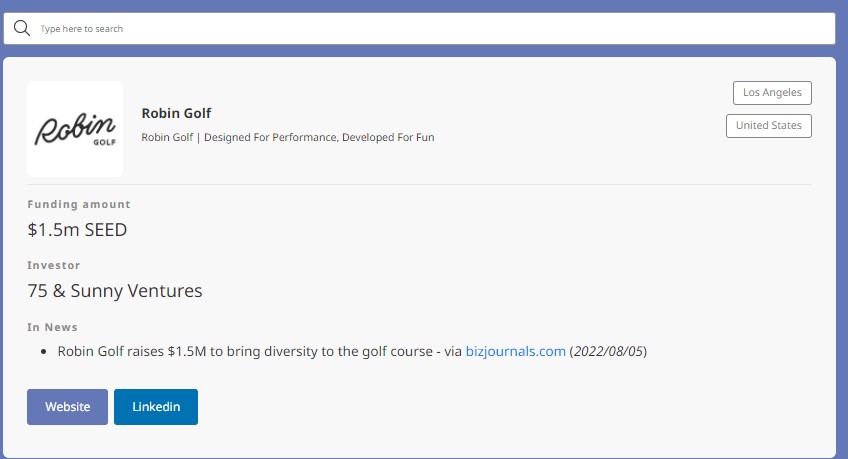Click the Robin Golf logo image
The height and width of the screenshot is (459, 848).
[x=75, y=129]
